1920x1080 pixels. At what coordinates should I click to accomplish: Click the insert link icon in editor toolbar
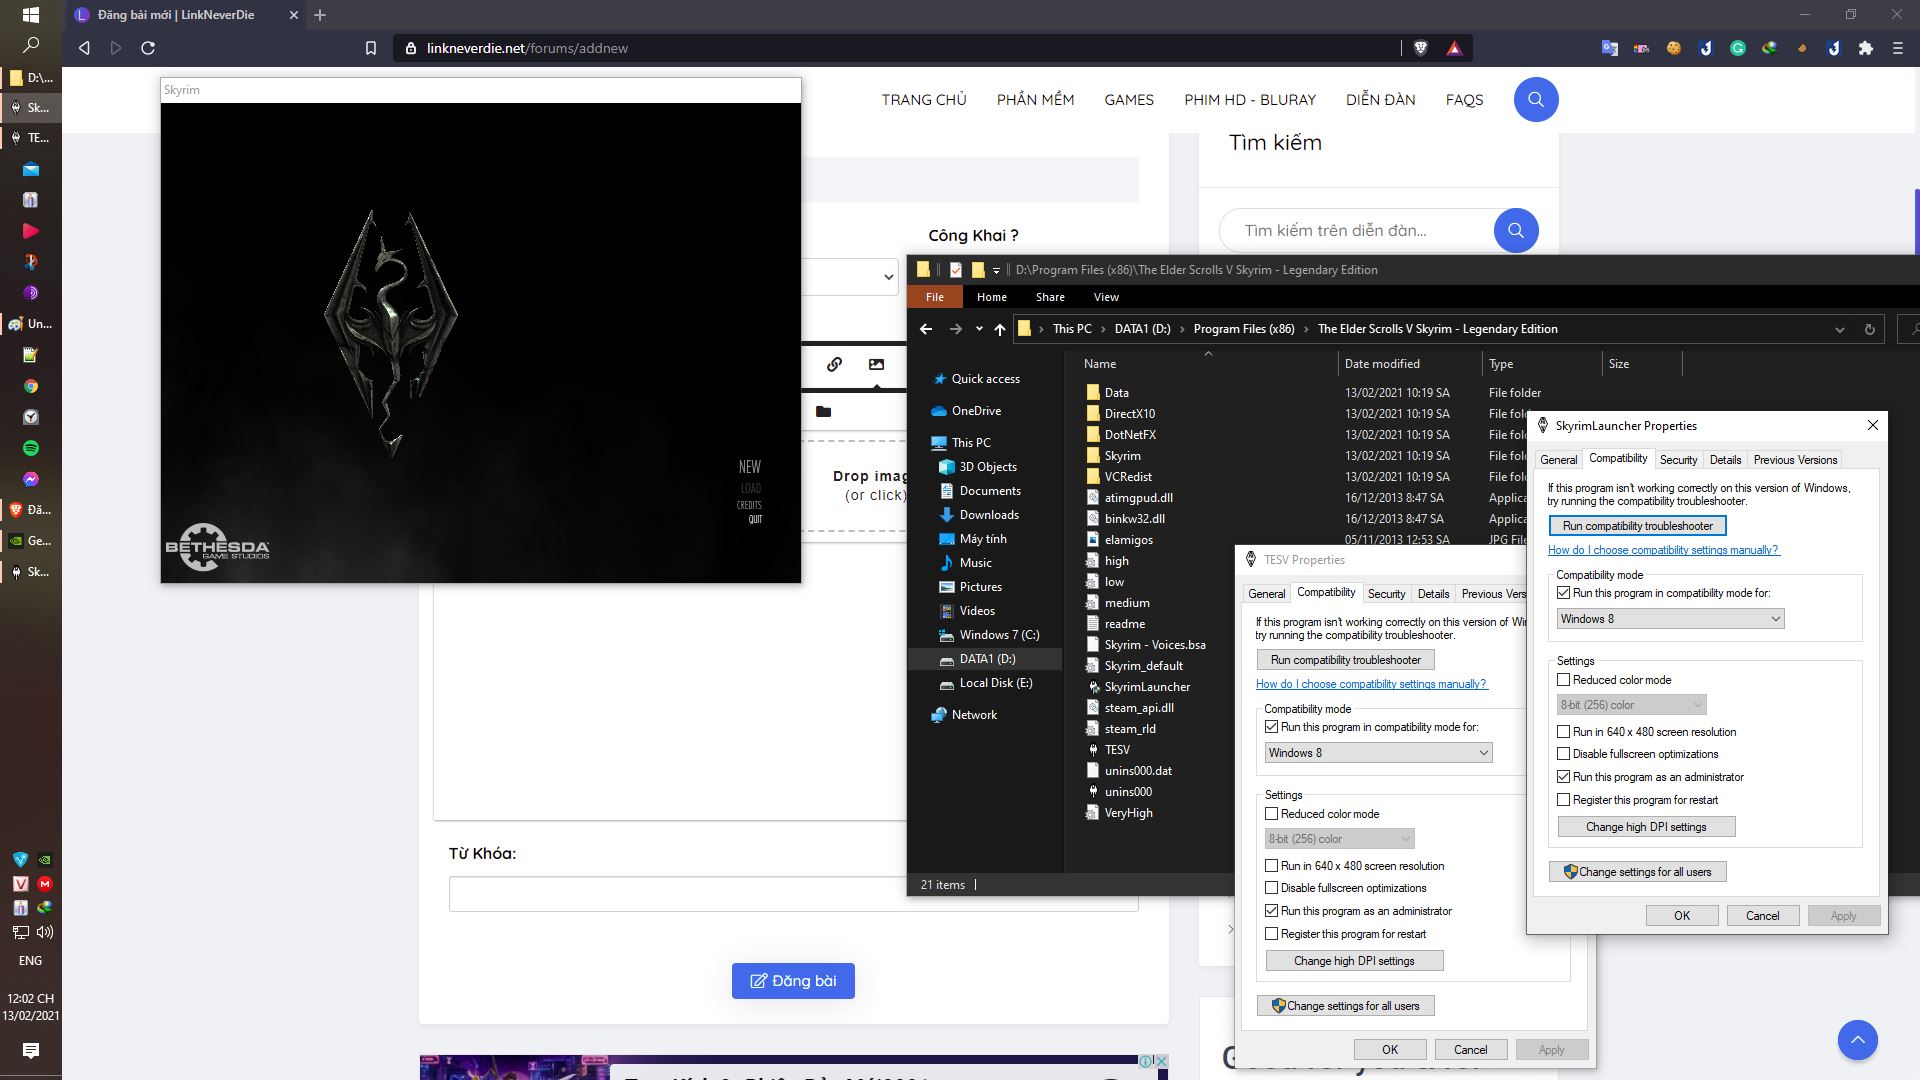[x=834, y=364]
